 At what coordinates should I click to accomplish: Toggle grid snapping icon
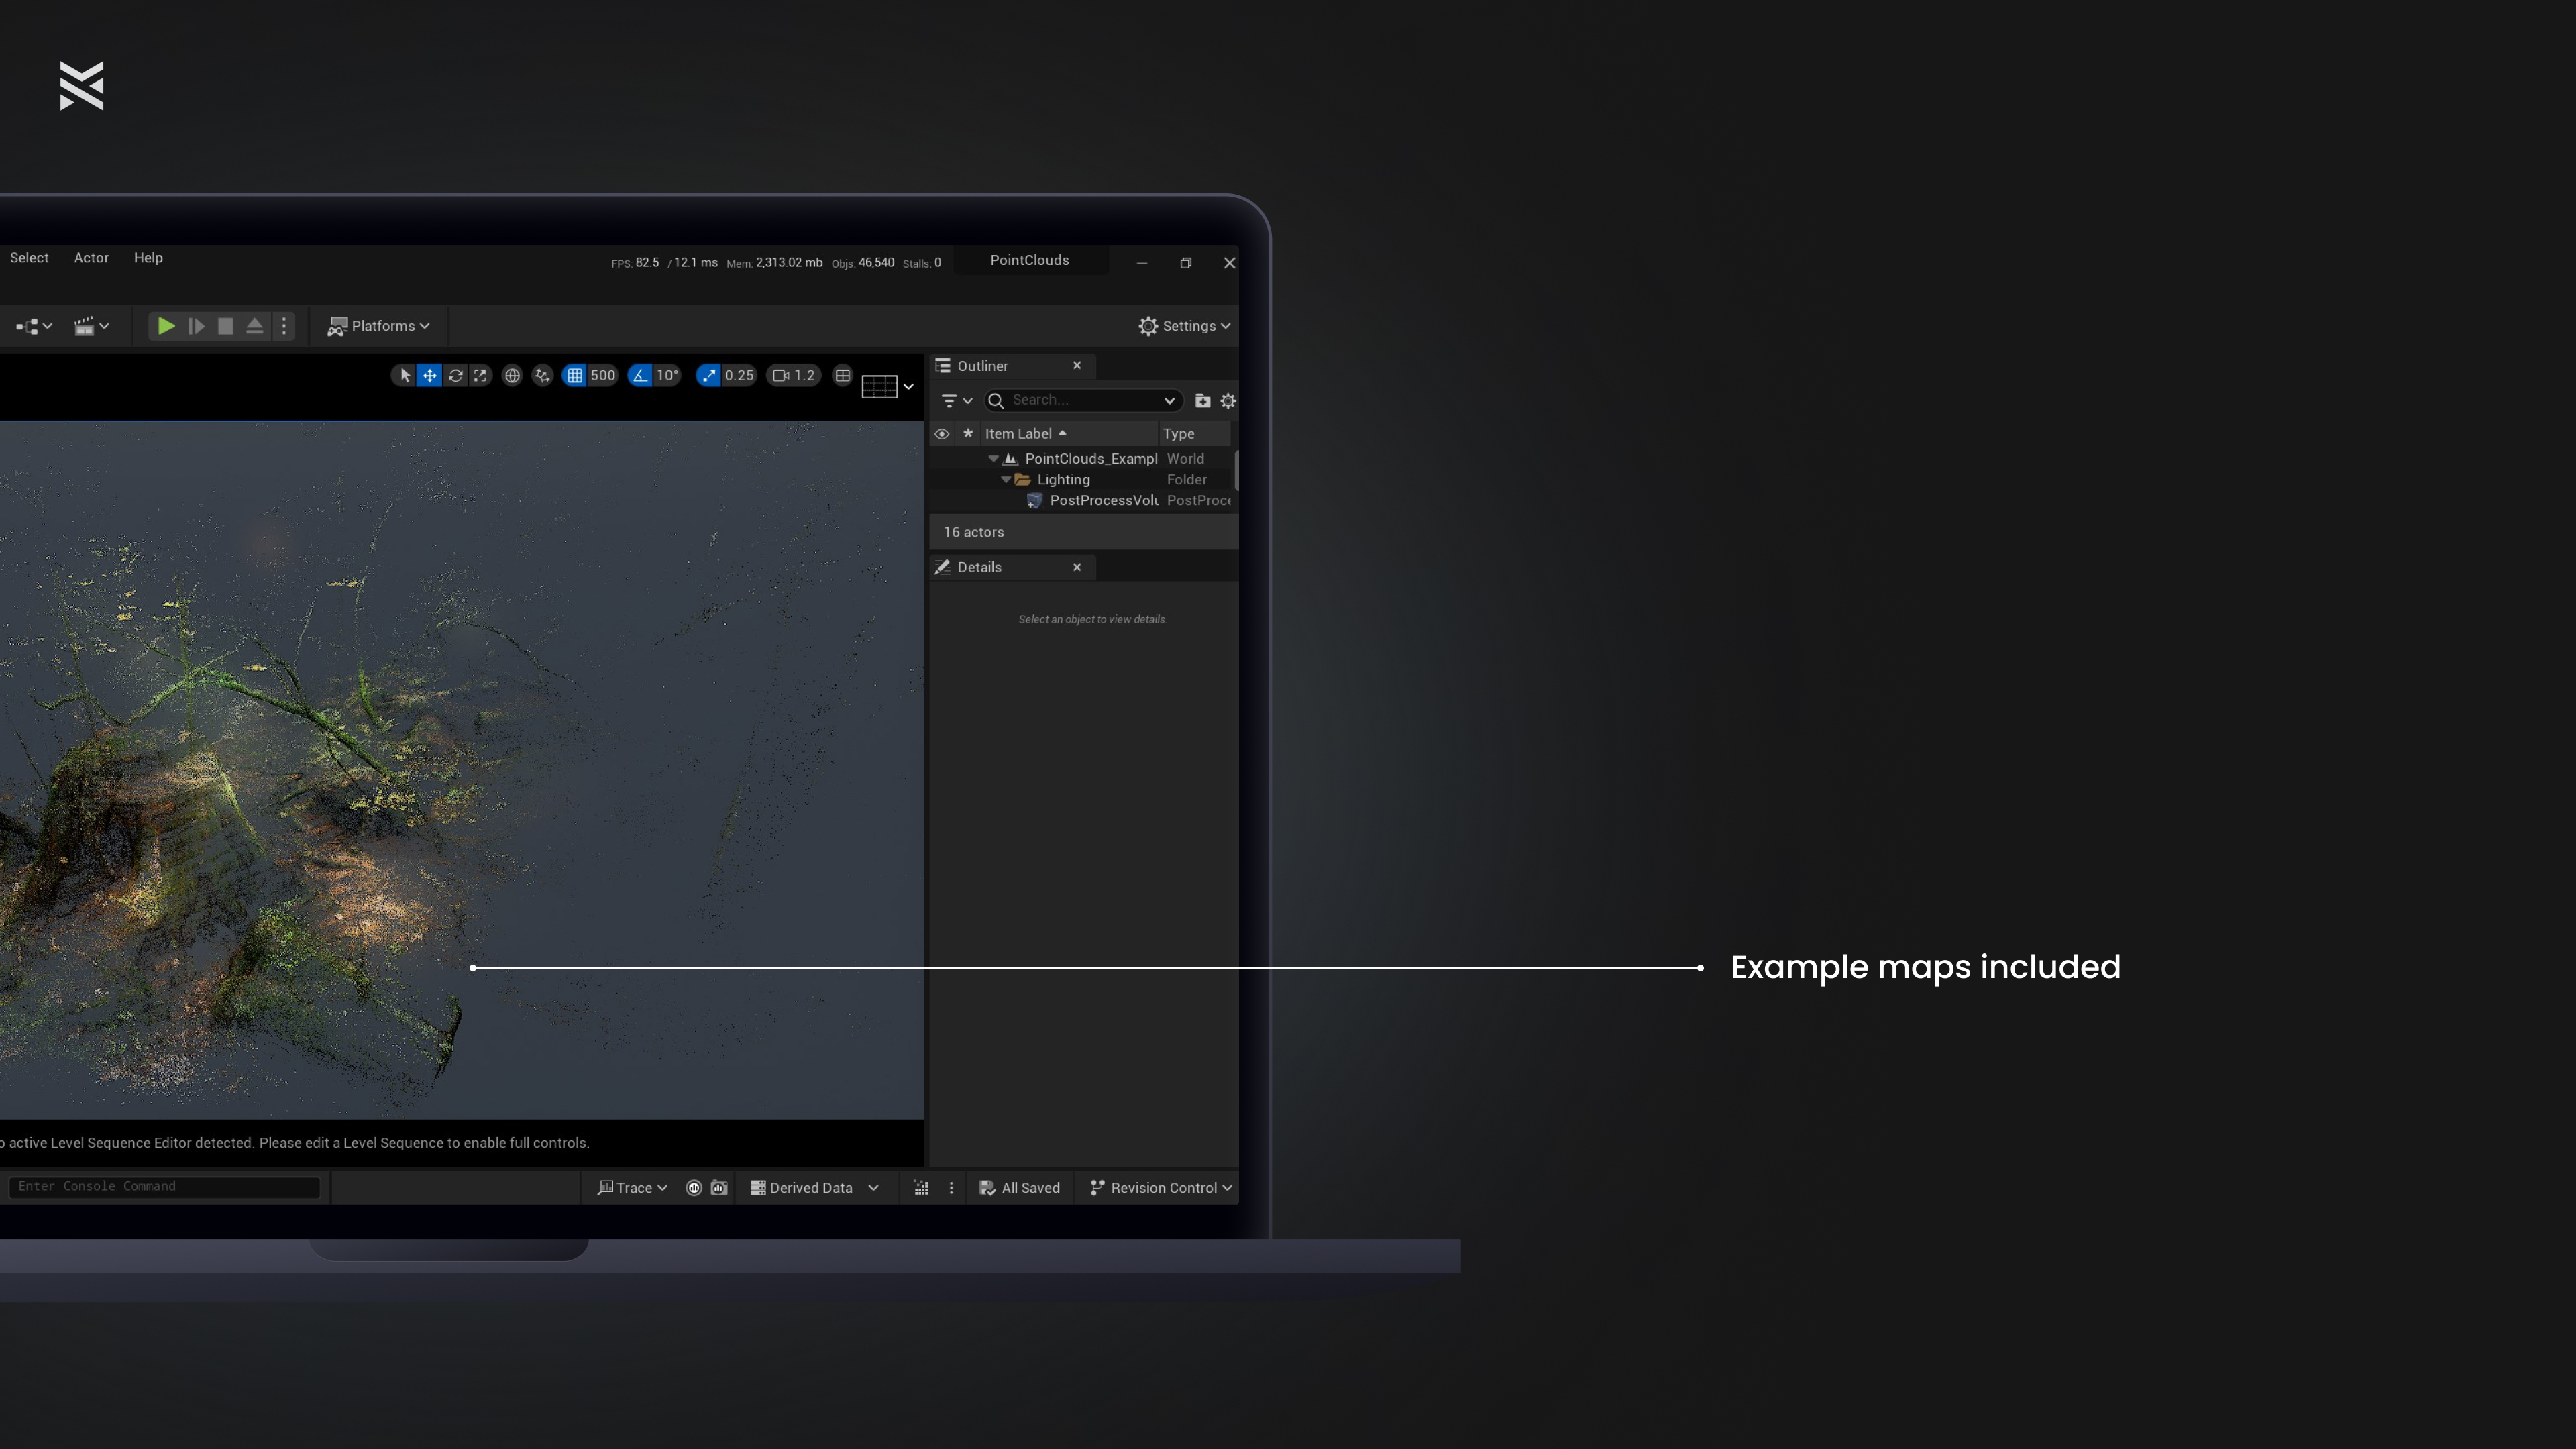tap(575, 376)
